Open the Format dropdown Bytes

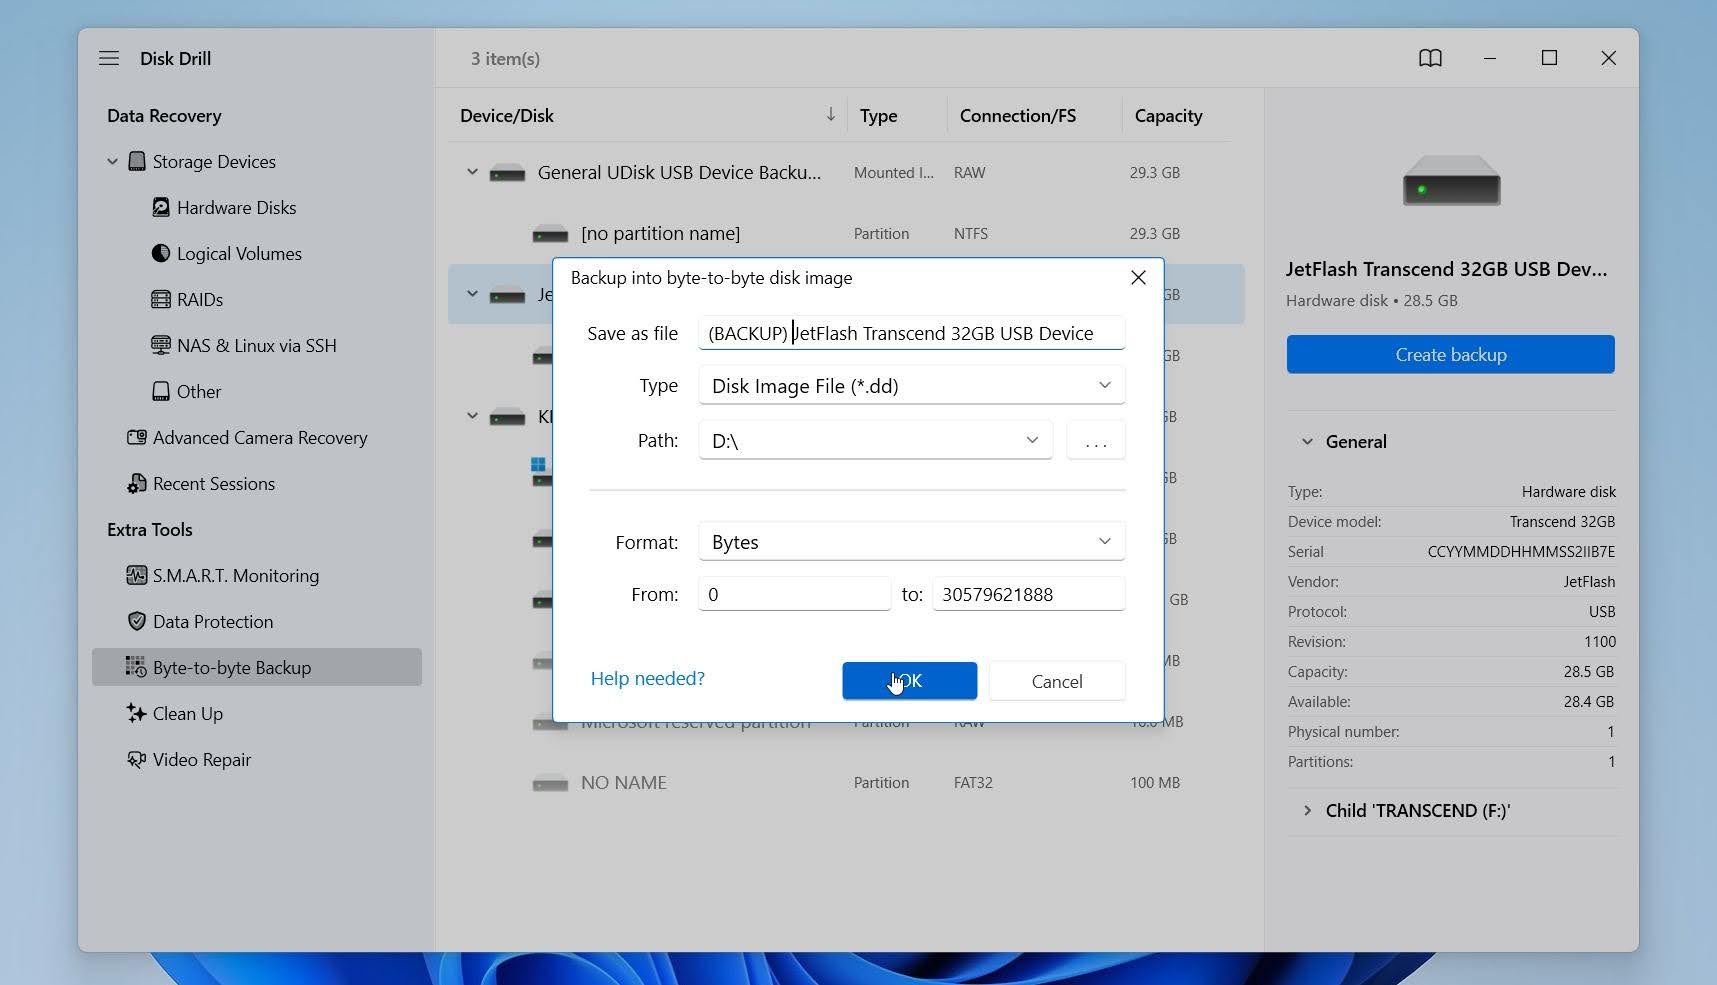pyautogui.click(x=911, y=542)
